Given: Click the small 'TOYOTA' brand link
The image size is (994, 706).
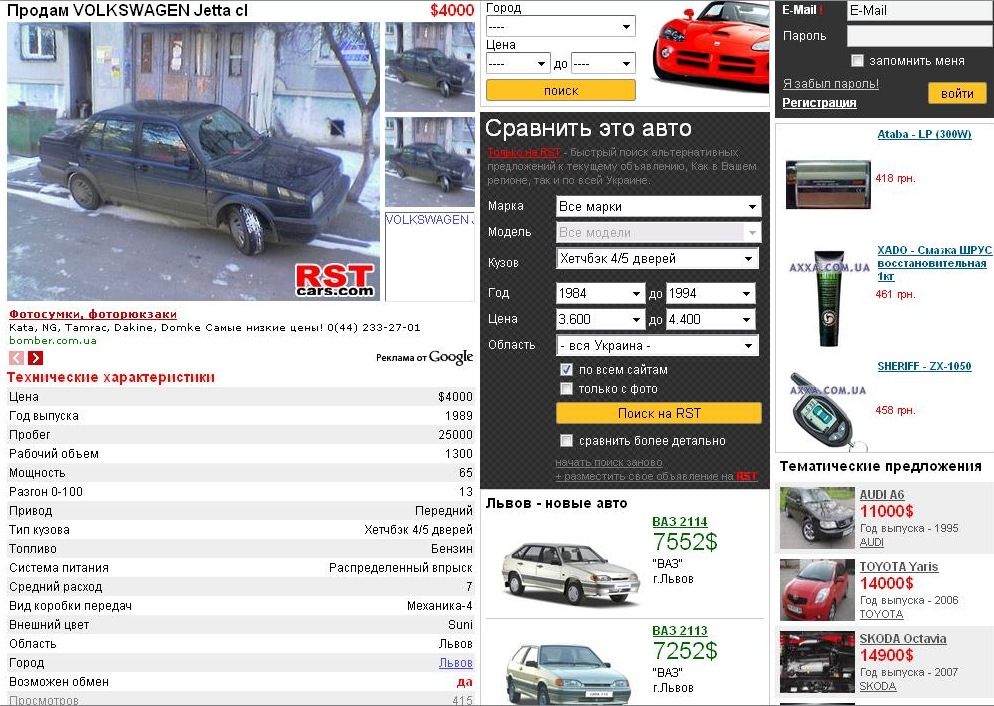Looking at the screenshot, I should click(x=881, y=614).
